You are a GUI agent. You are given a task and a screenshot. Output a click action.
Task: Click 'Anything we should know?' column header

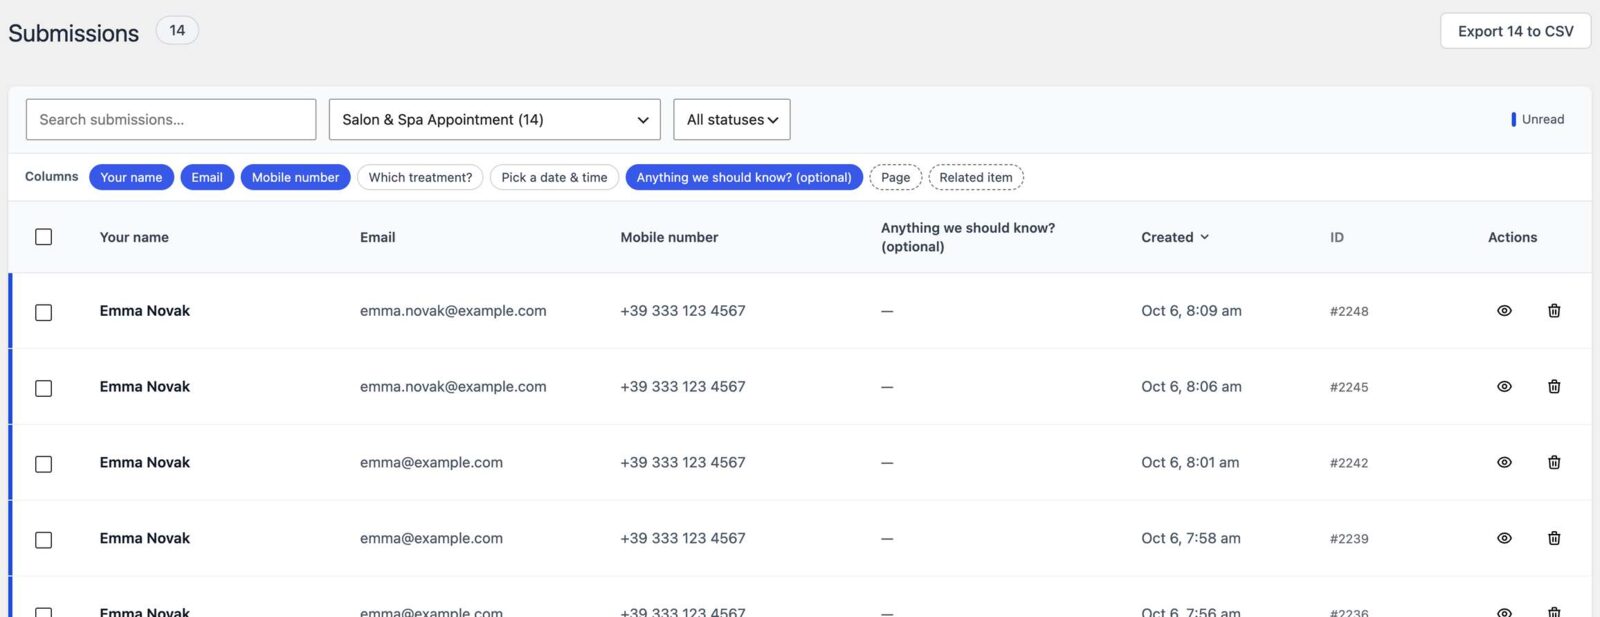968,237
